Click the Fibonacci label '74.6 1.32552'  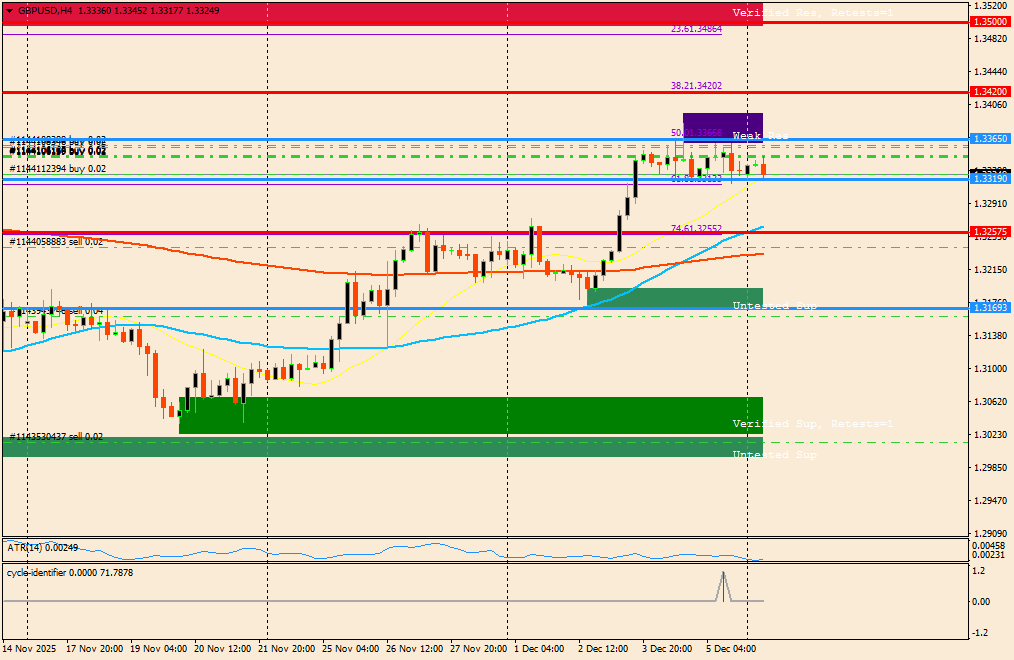pos(696,228)
